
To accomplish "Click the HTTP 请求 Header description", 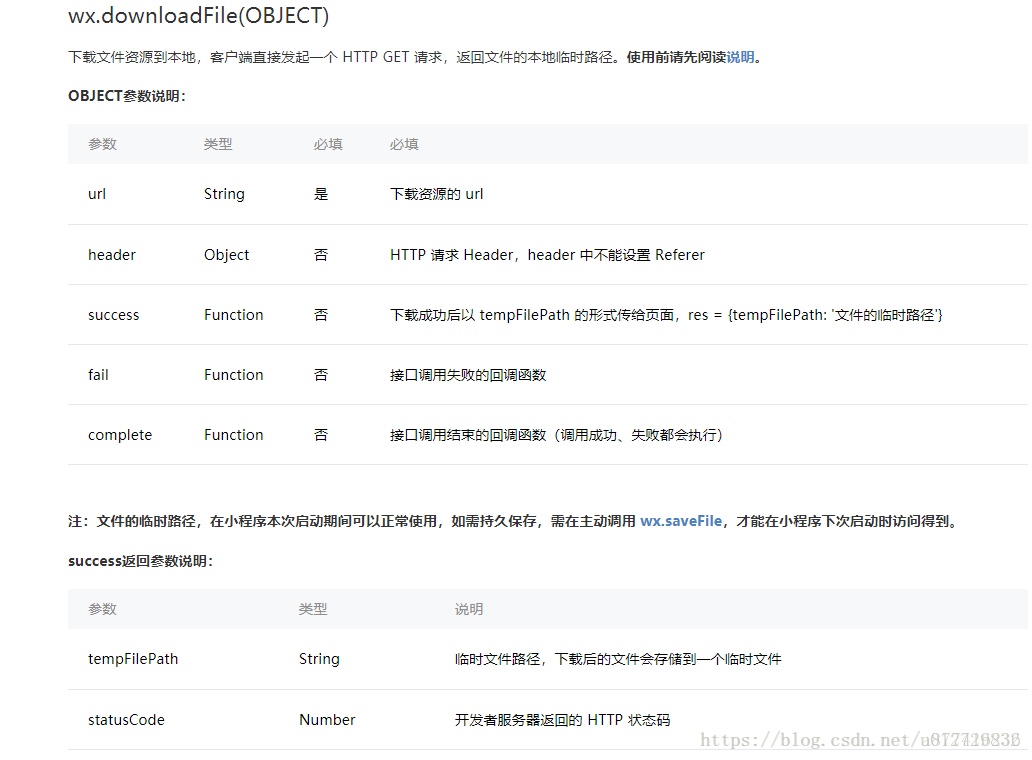I will click(547, 255).
